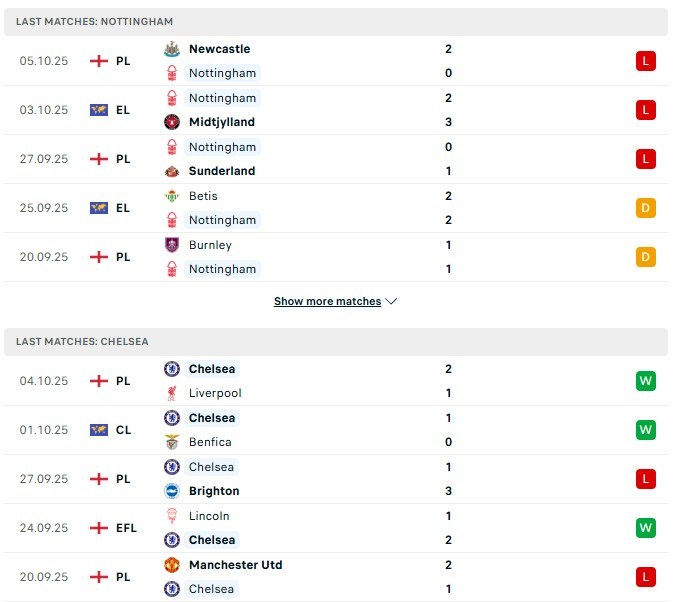
Task: Click the England flag beside 27.09.25 Sunderland match
Action: pyautogui.click(x=98, y=159)
